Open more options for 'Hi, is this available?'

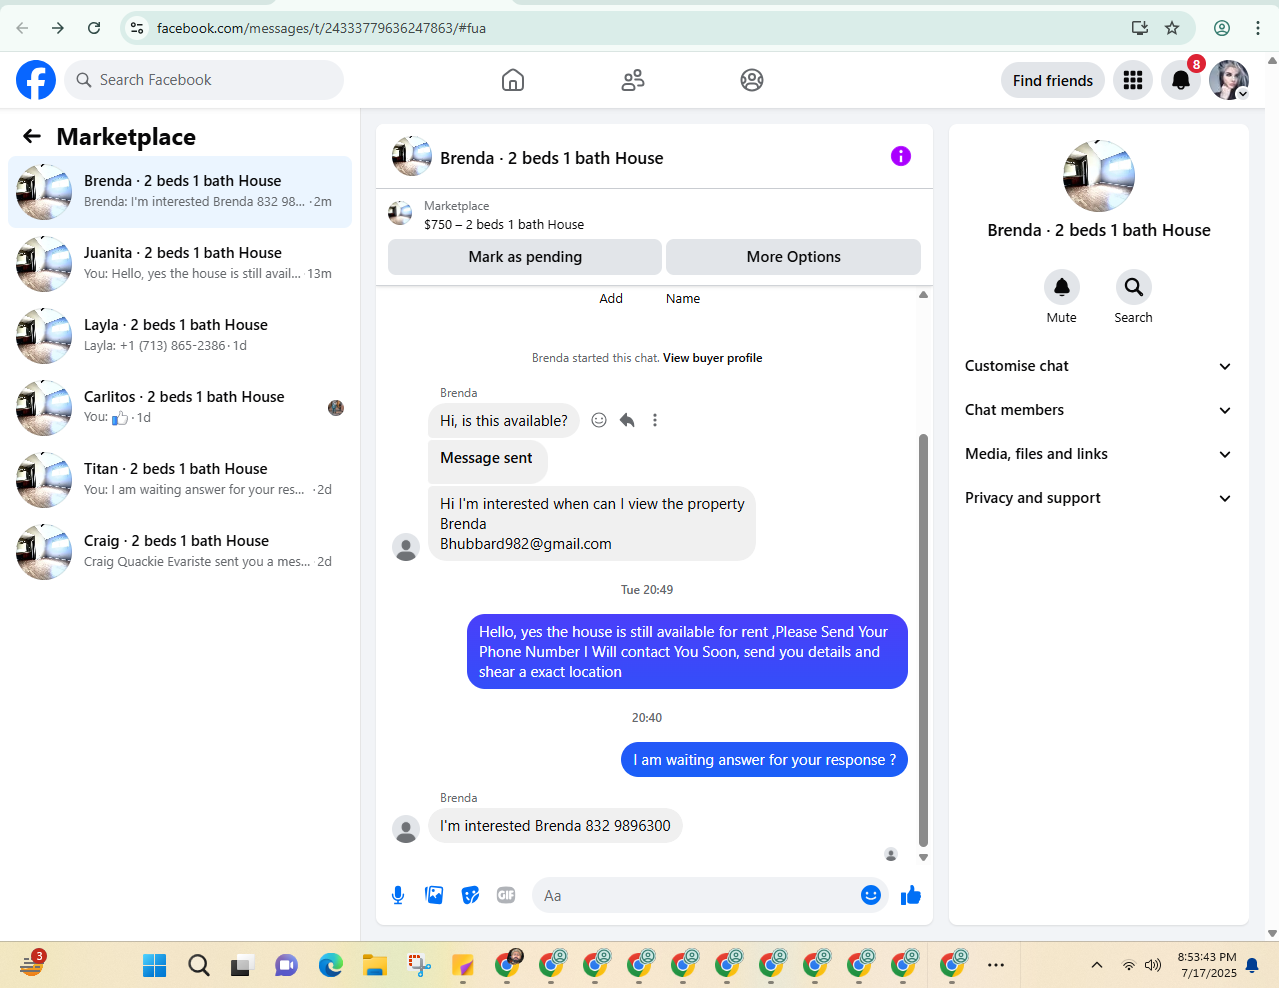(655, 420)
